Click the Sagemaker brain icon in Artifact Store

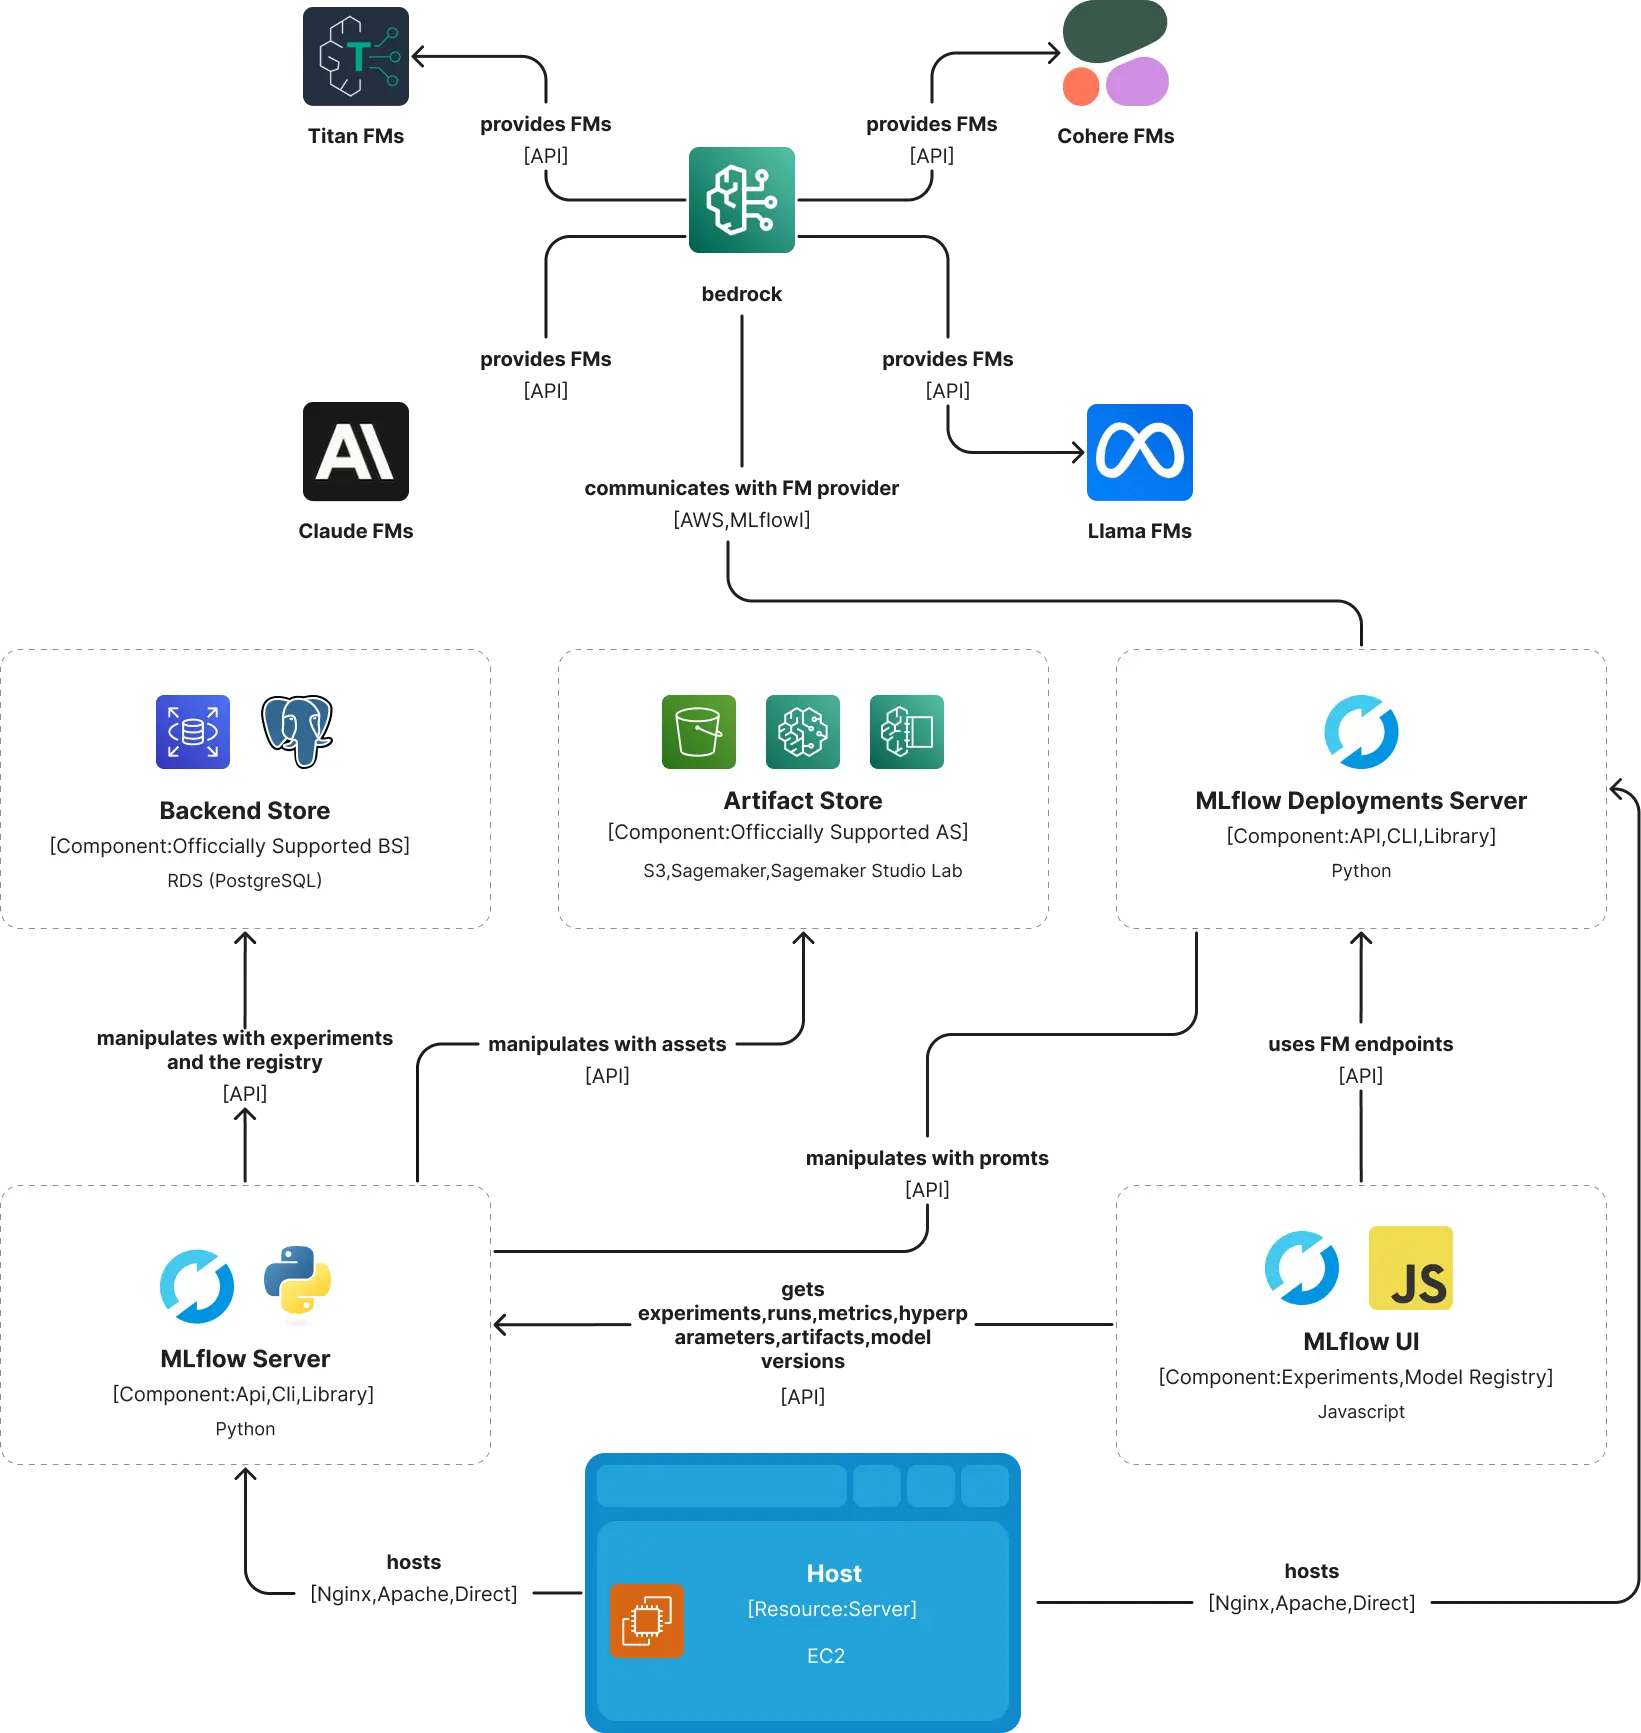[803, 732]
